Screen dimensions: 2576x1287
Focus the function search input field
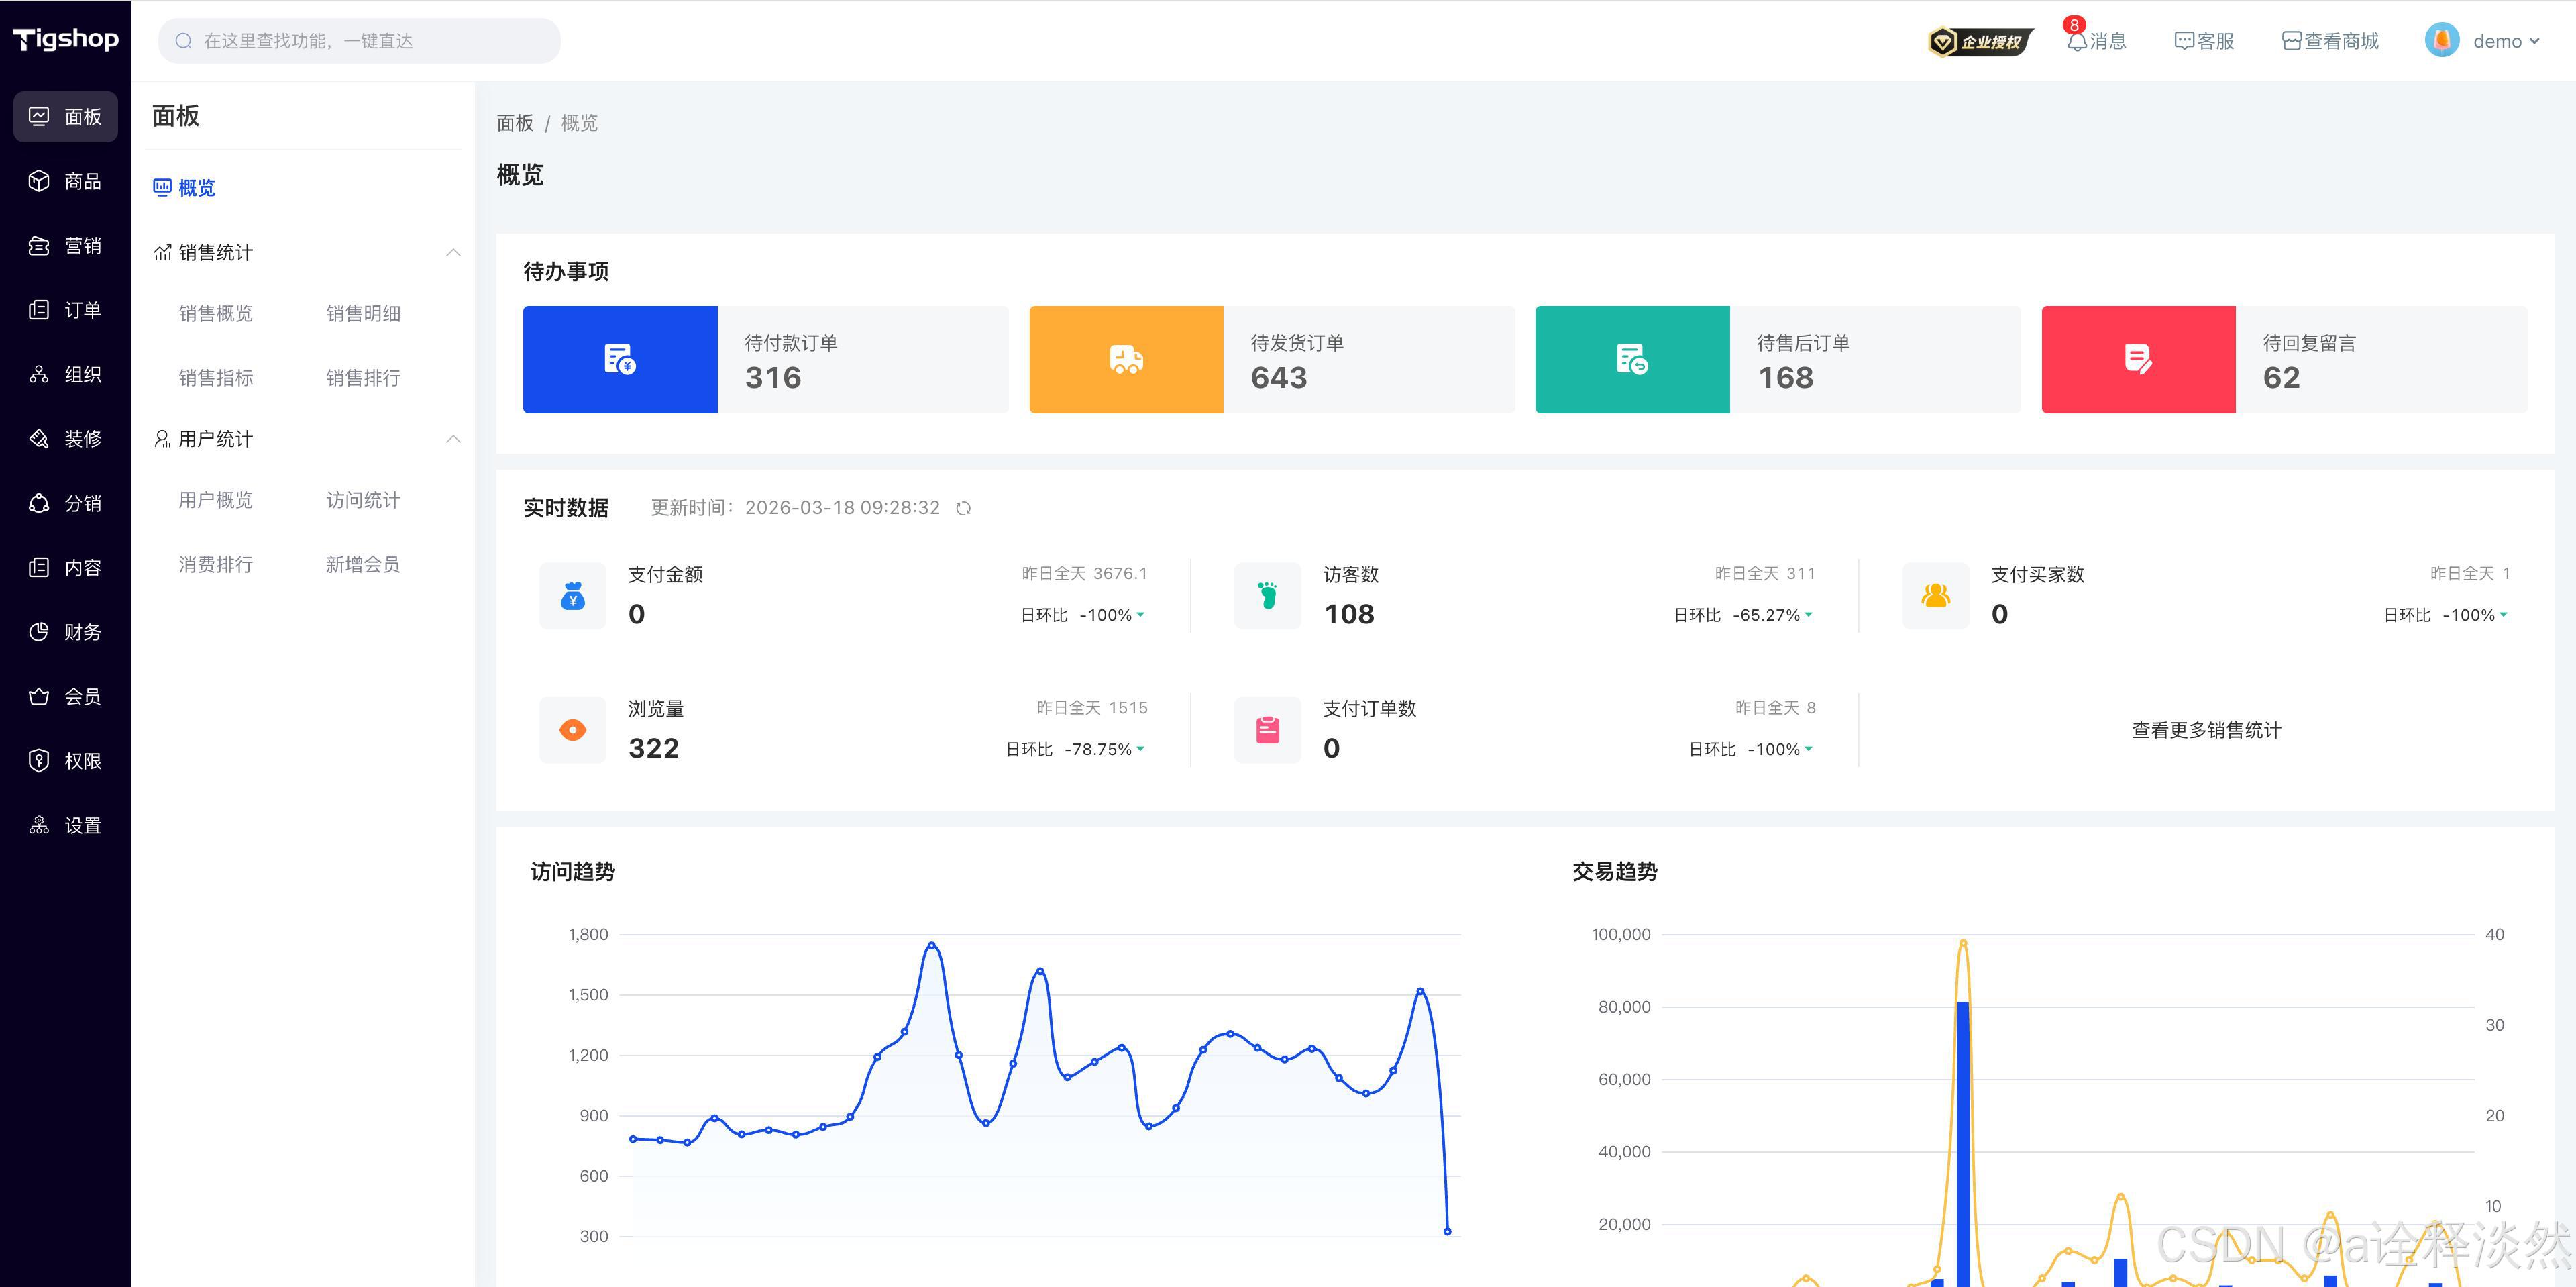tap(359, 41)
